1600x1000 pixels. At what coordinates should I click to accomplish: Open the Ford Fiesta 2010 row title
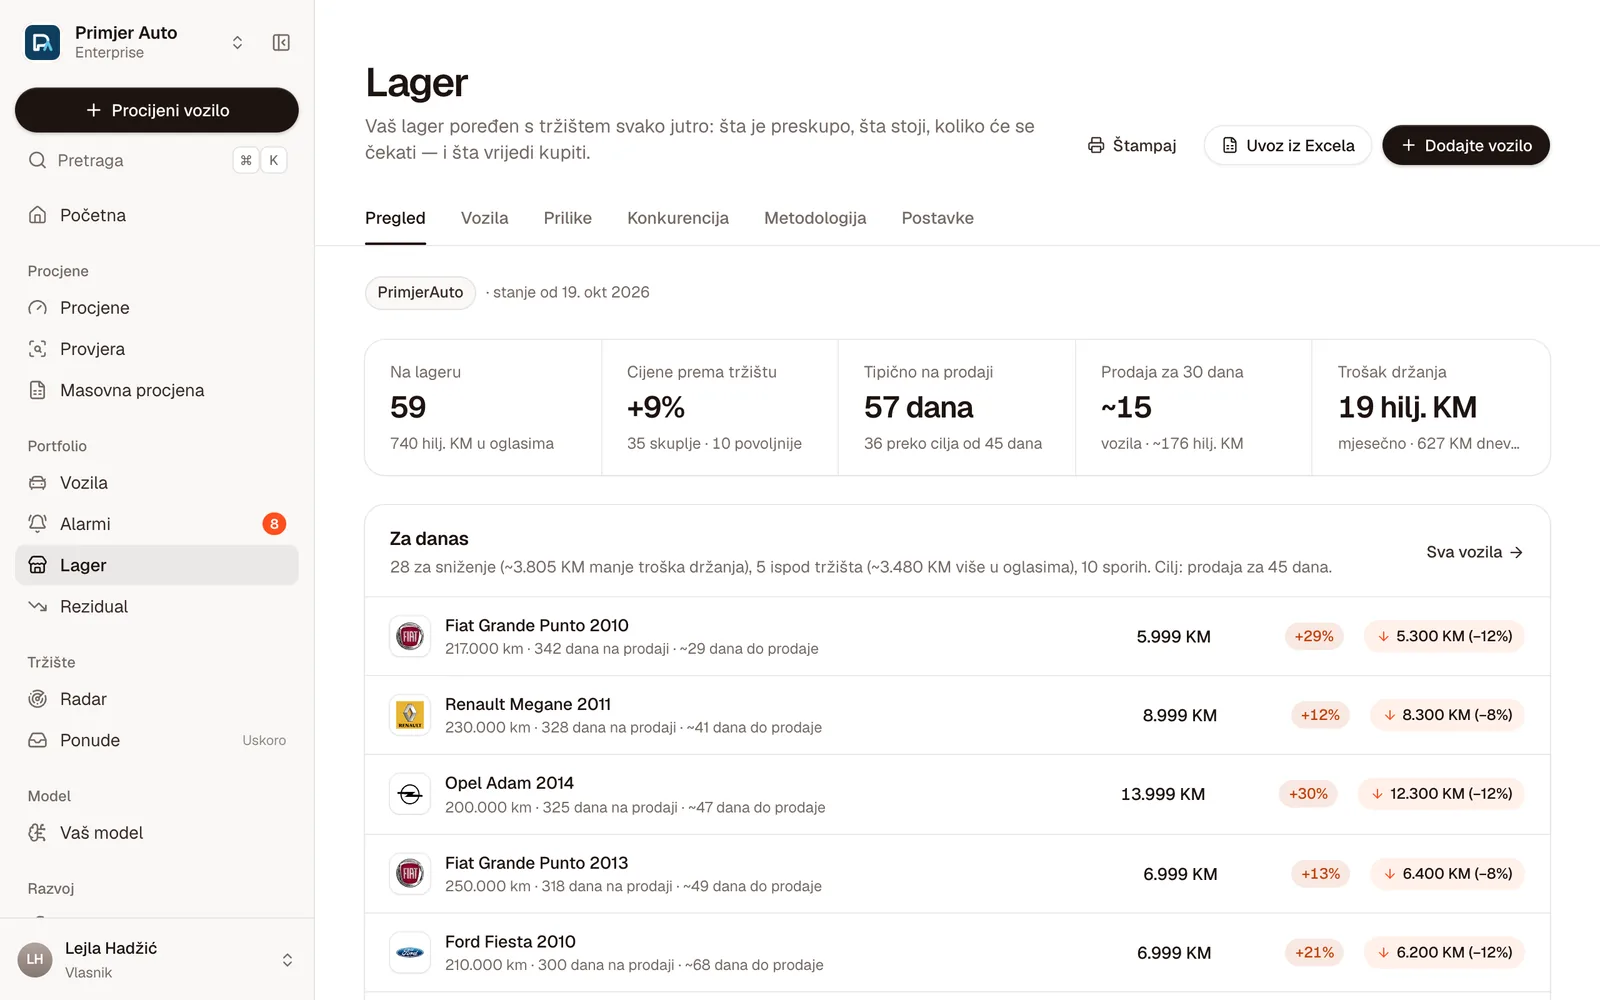511,942
